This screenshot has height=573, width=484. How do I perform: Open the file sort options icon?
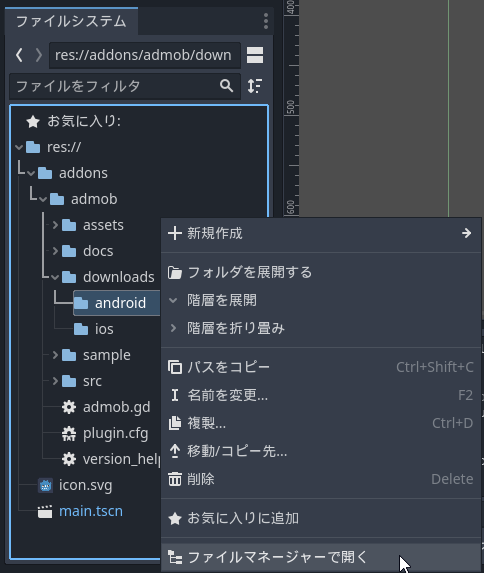255,86
